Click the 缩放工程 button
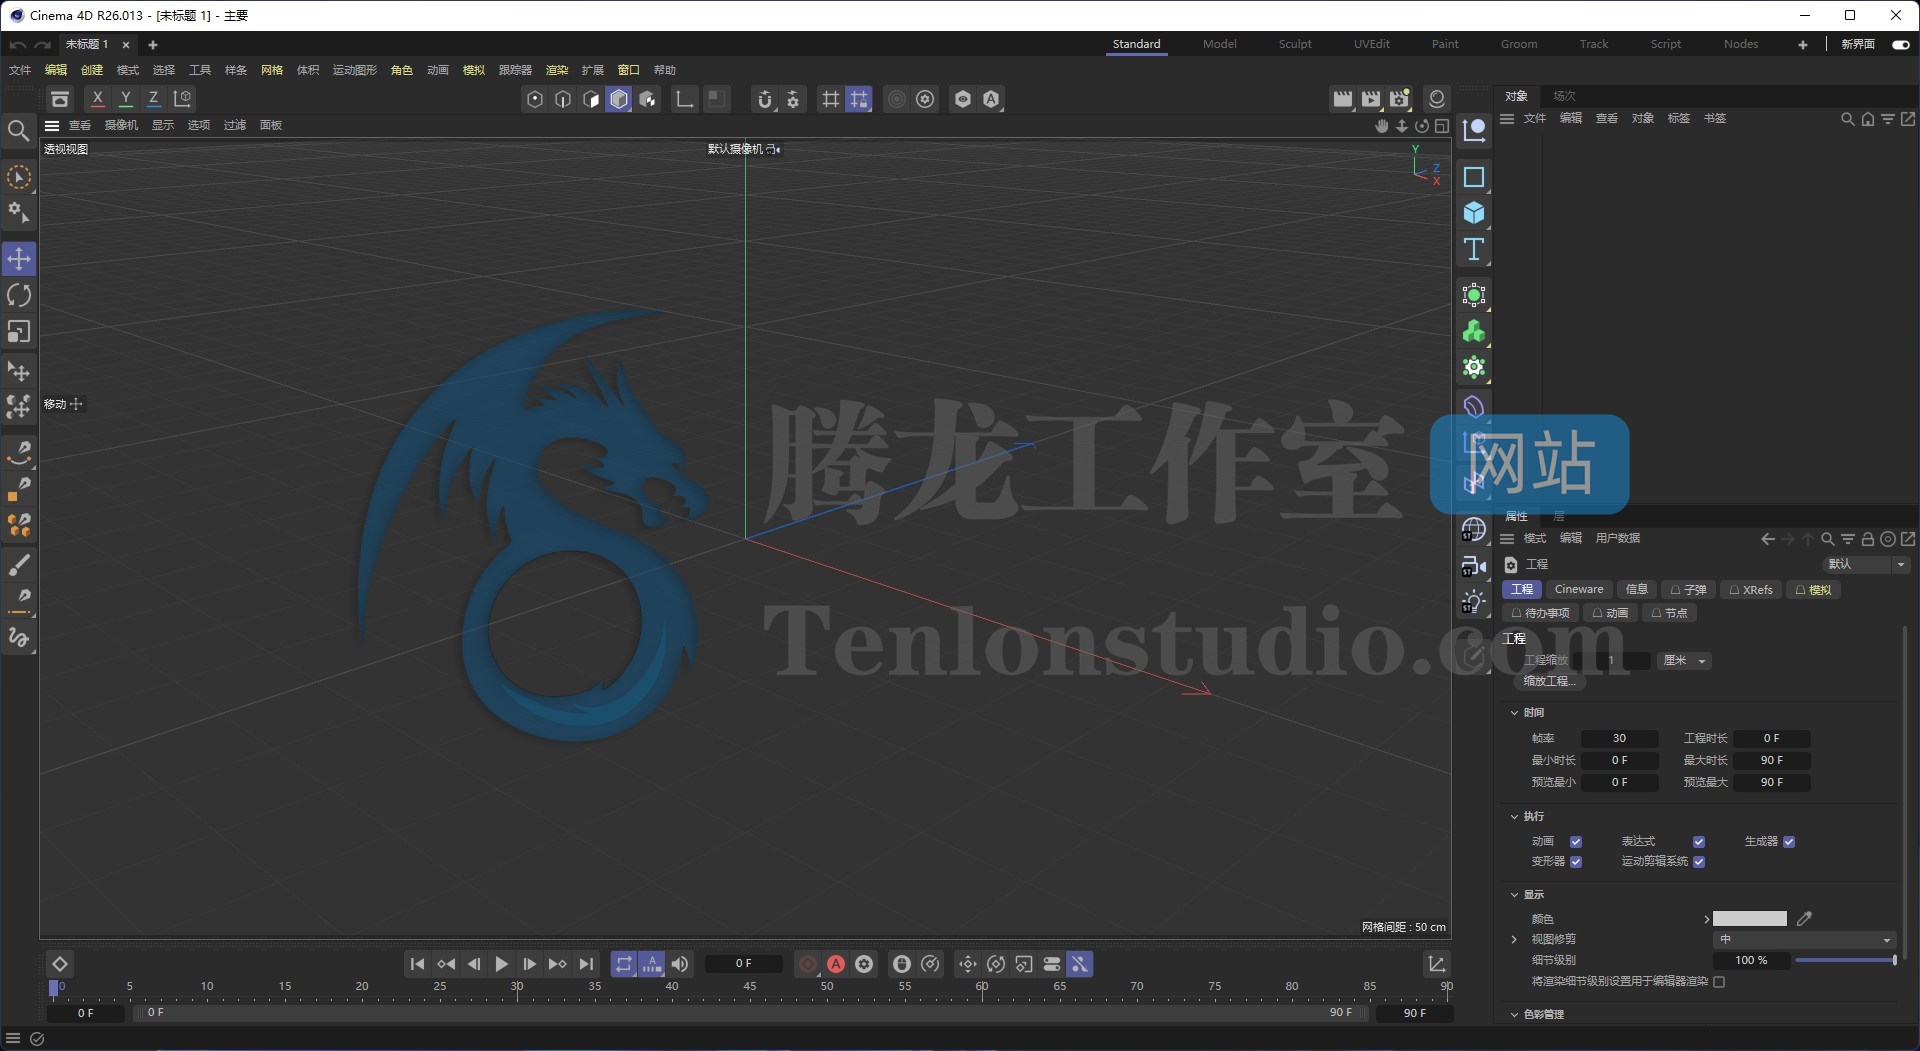Image resolution: width=1920 pixels, height=1051 pixels. pyautogui.click(x=1549, y=681)
